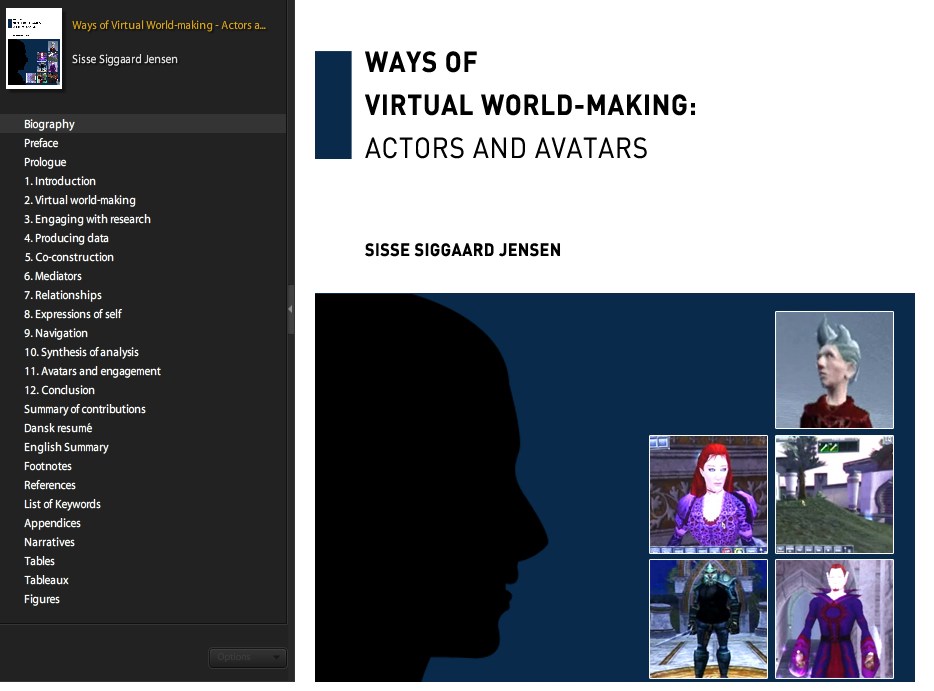The width and height of the screenshot is (934, 691).
Task: Go to 11. Avatars and engagement
Action: [x=92, y=371]
